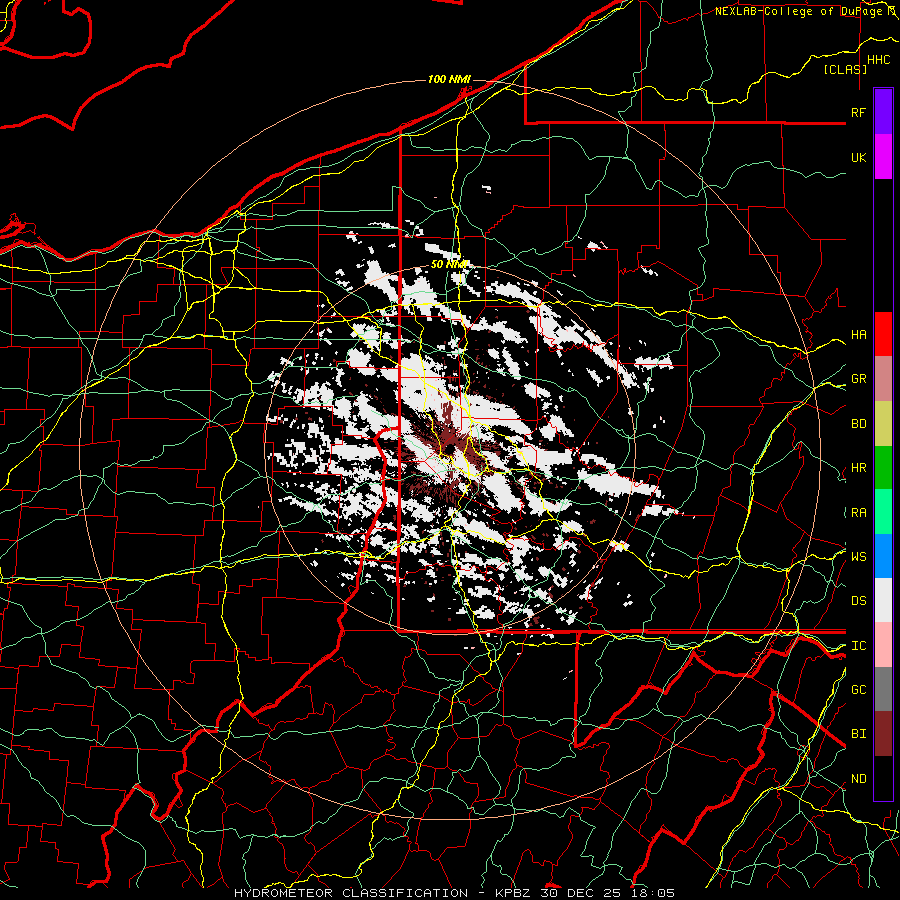Pick the RA light green swatch
The image size is (900, 900).
point(883,512)
